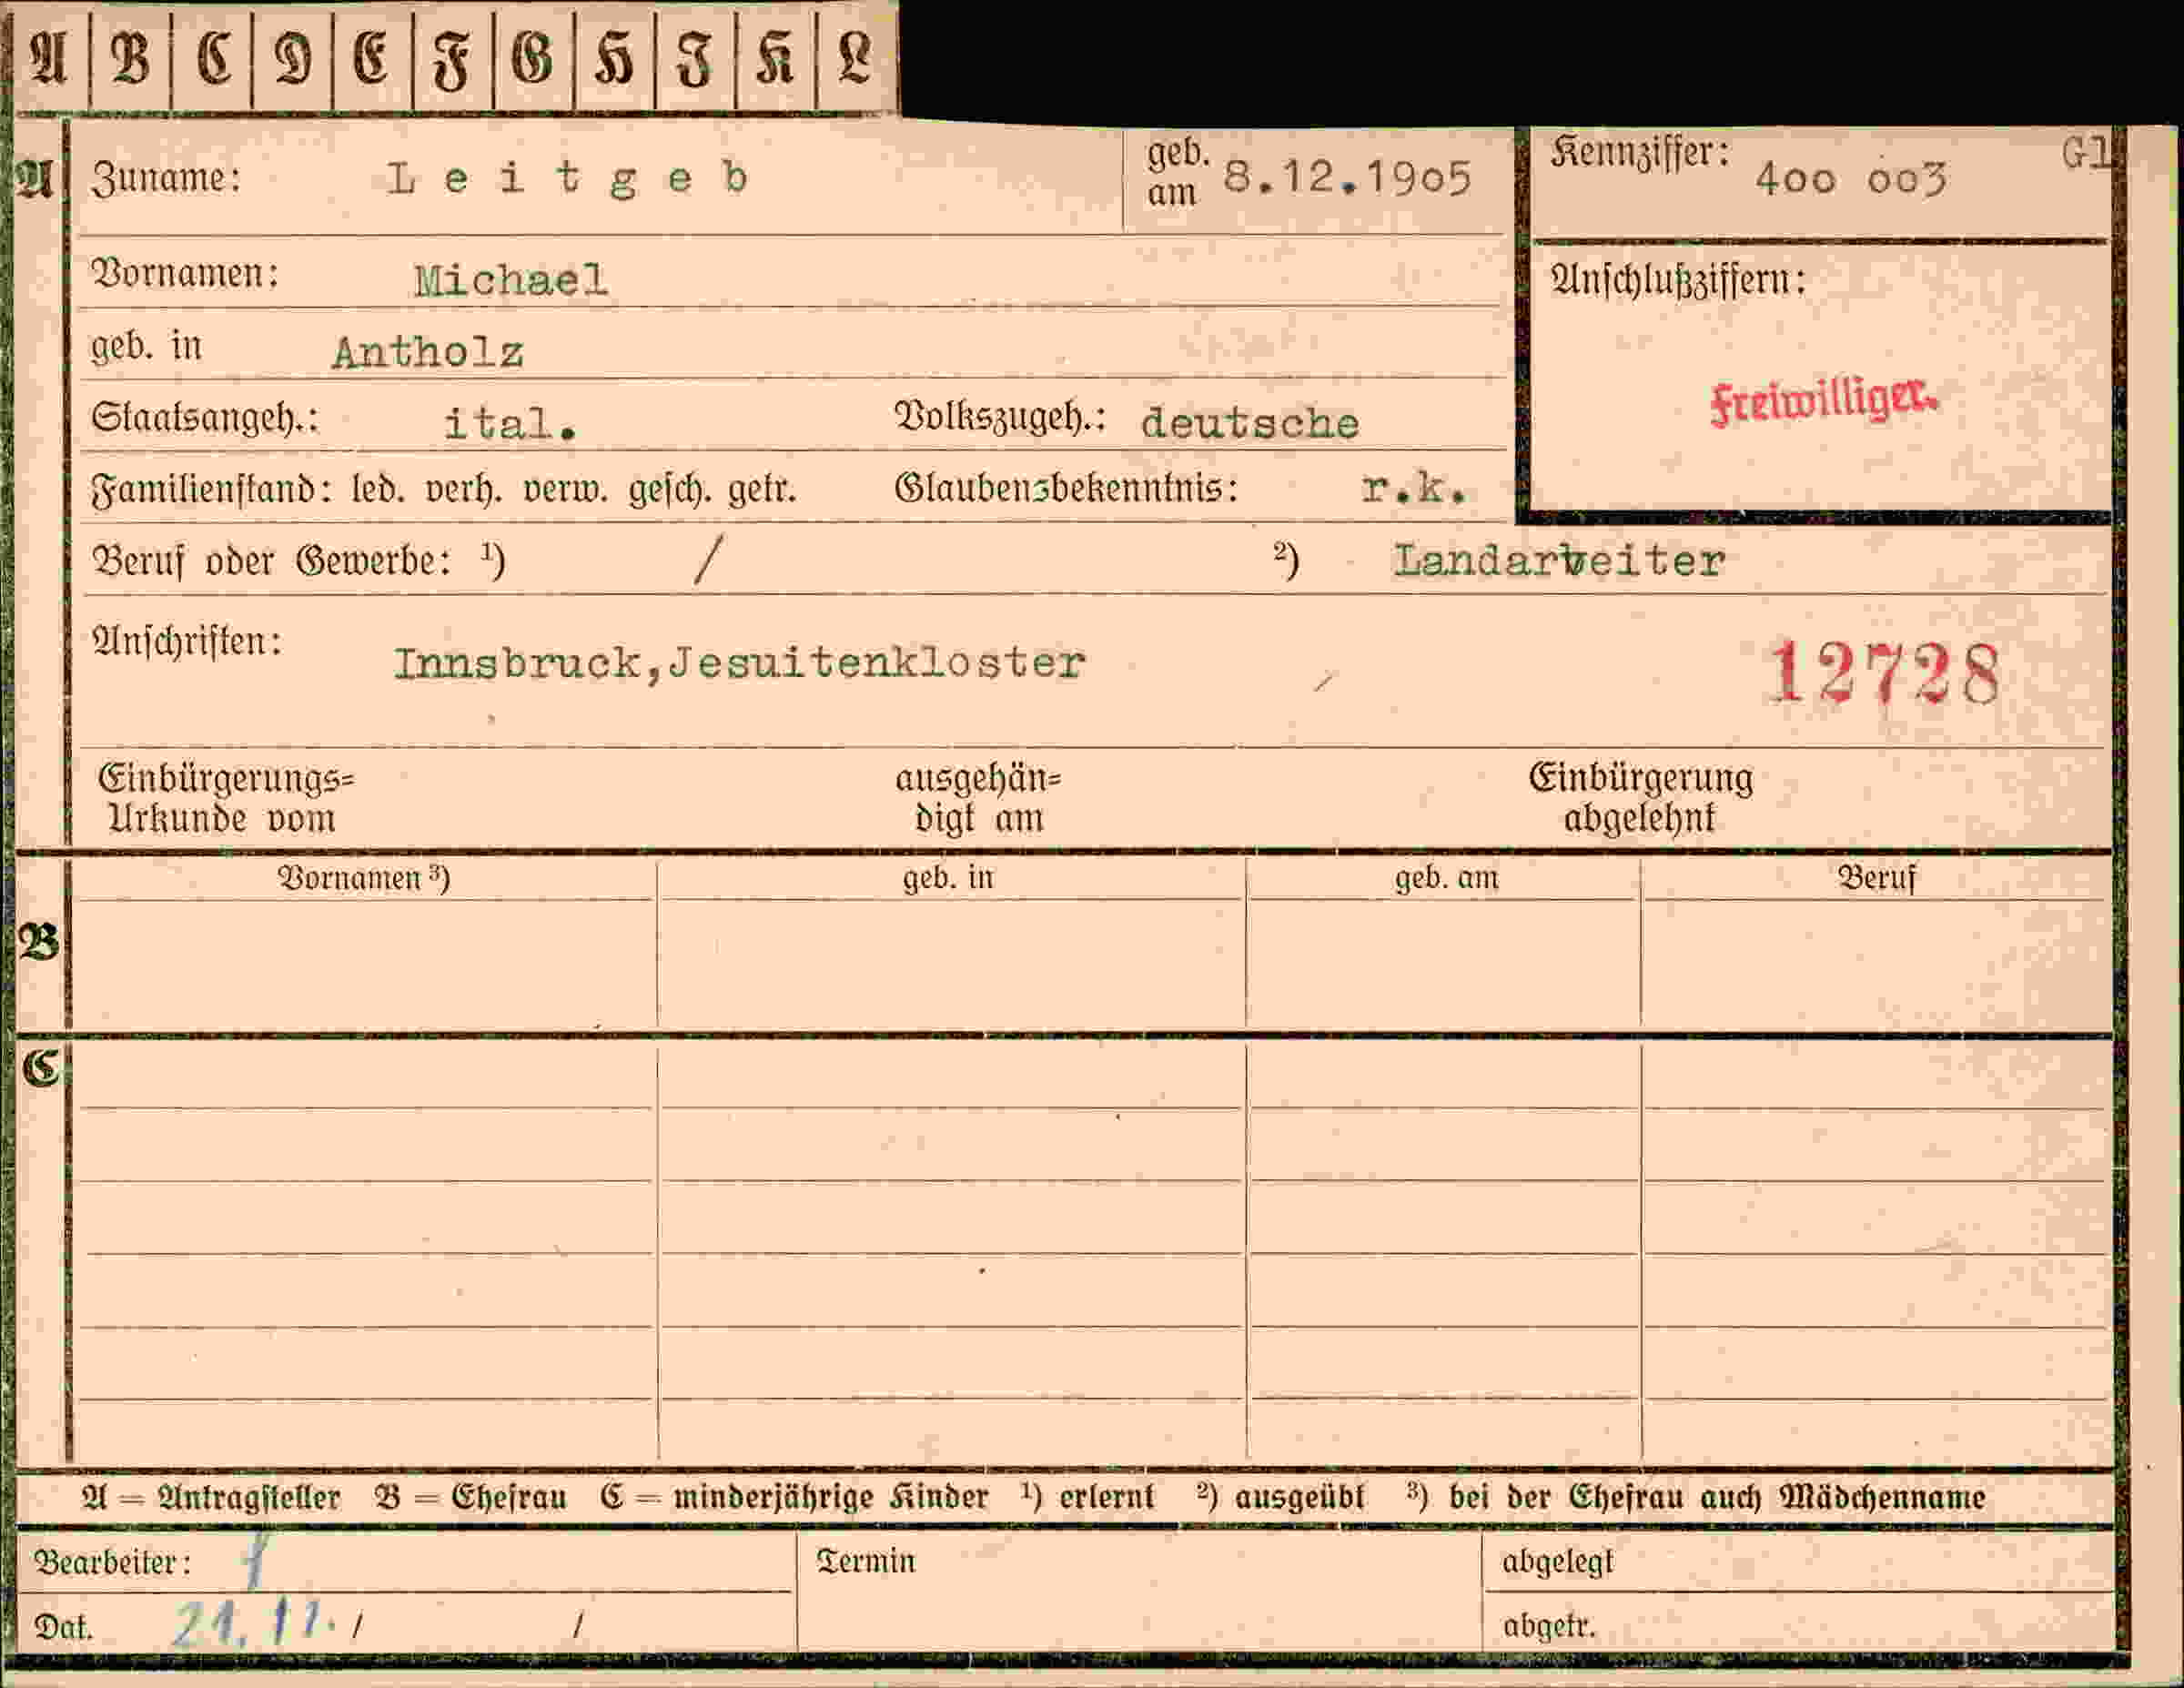2184x1688 pixels.
Task: Click the footnote "bei der Ehefrau auch Mädchenname"
Action: pos(1716,1497)
